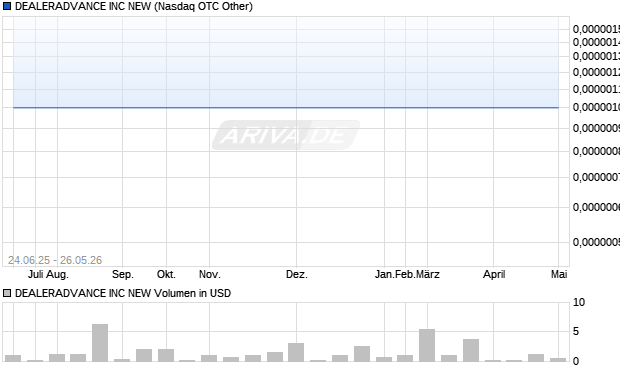
Task: Click the 'Nov.' month axis label
Action: tap(210, 274)
